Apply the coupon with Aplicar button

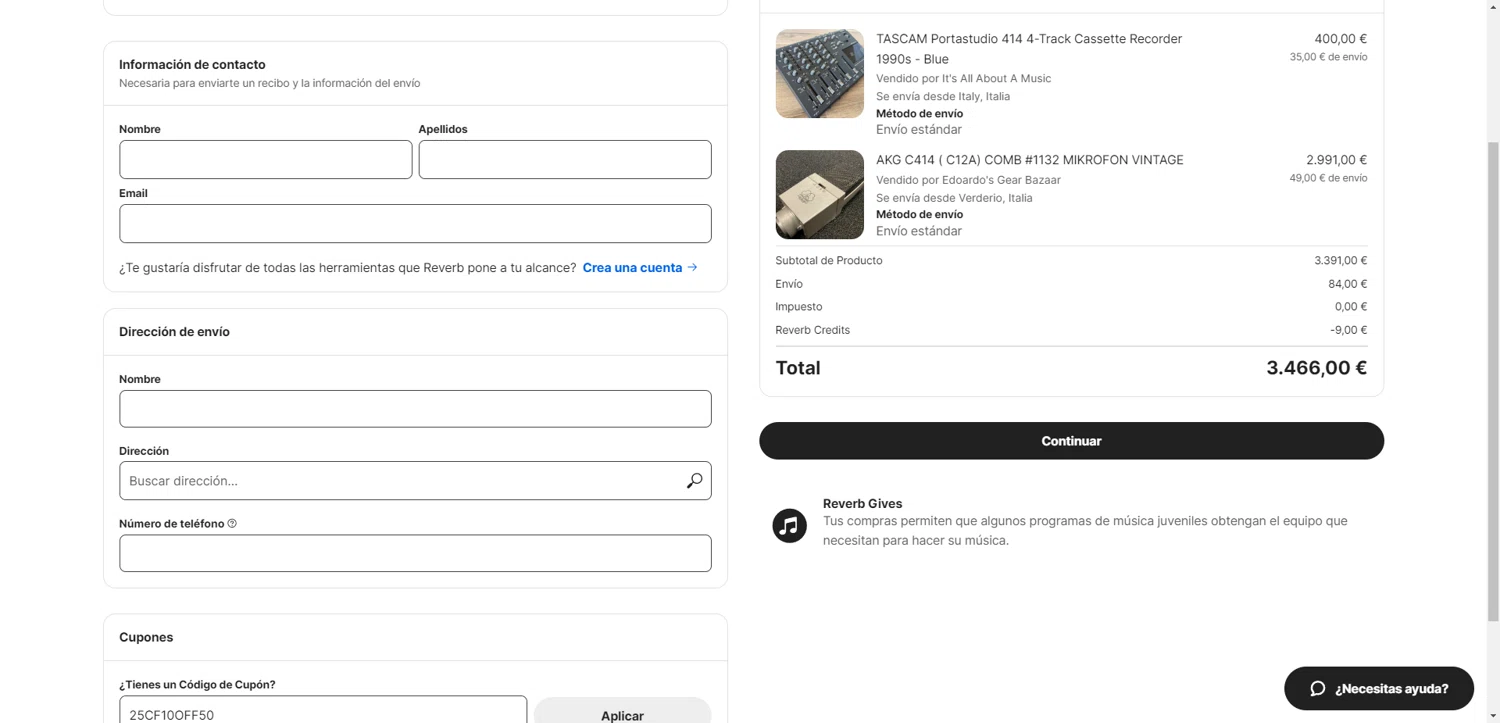click(x=622, y=714)
